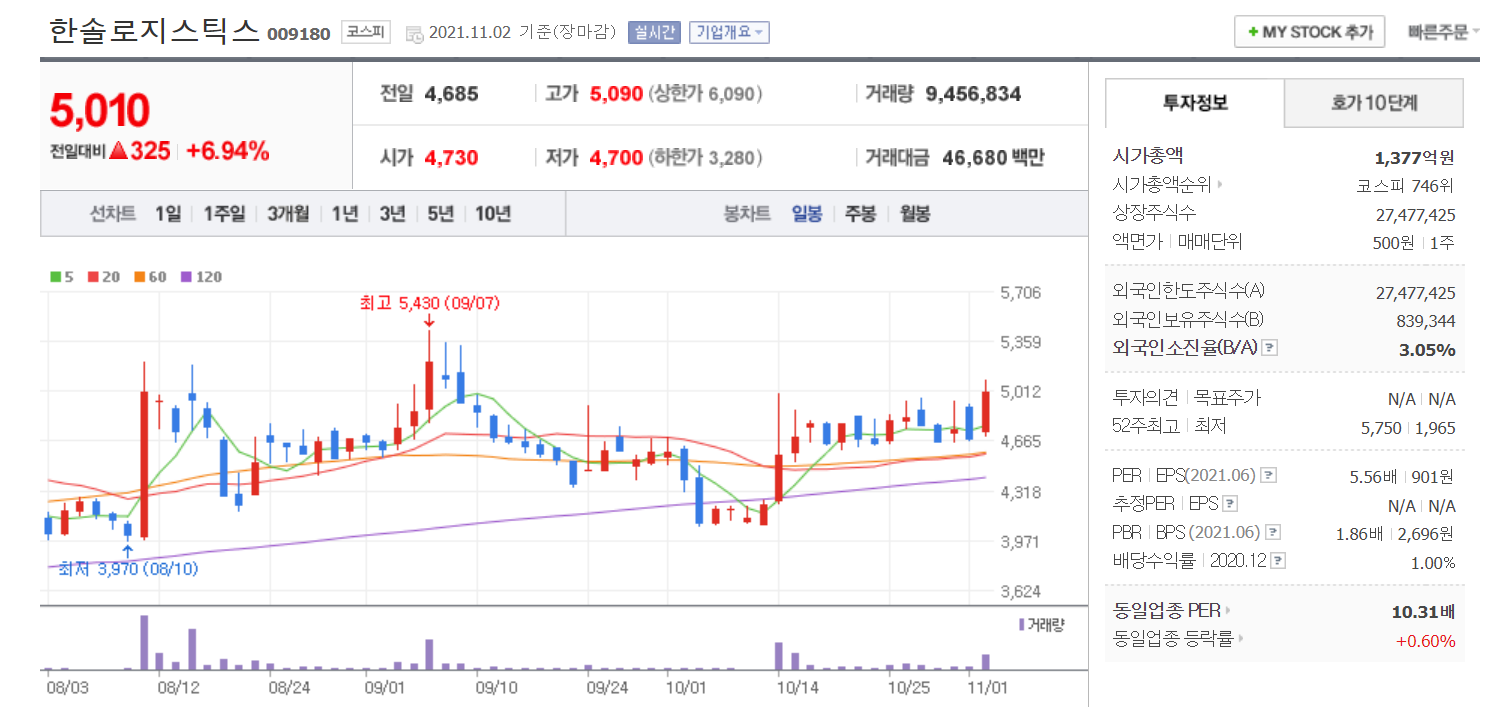Screen dimensions: 1497x707
Task: Click the orange 60-day moving average swatch
Action: point(139,277)
